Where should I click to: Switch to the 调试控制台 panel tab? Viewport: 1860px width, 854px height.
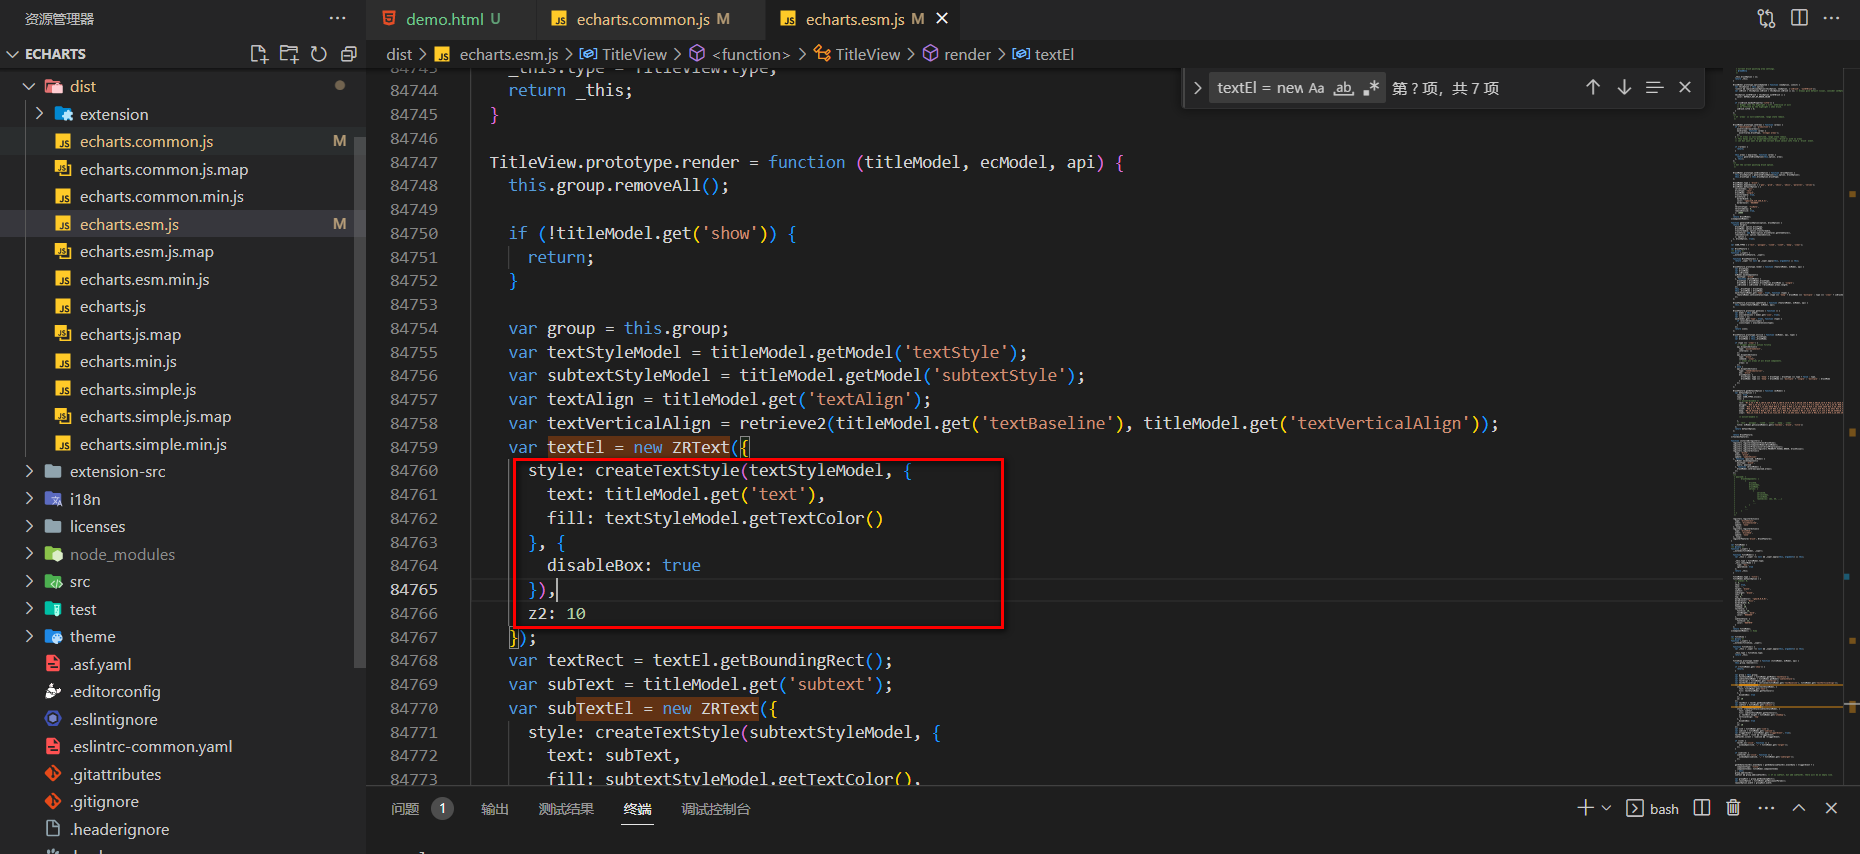[x=716, y=809]
